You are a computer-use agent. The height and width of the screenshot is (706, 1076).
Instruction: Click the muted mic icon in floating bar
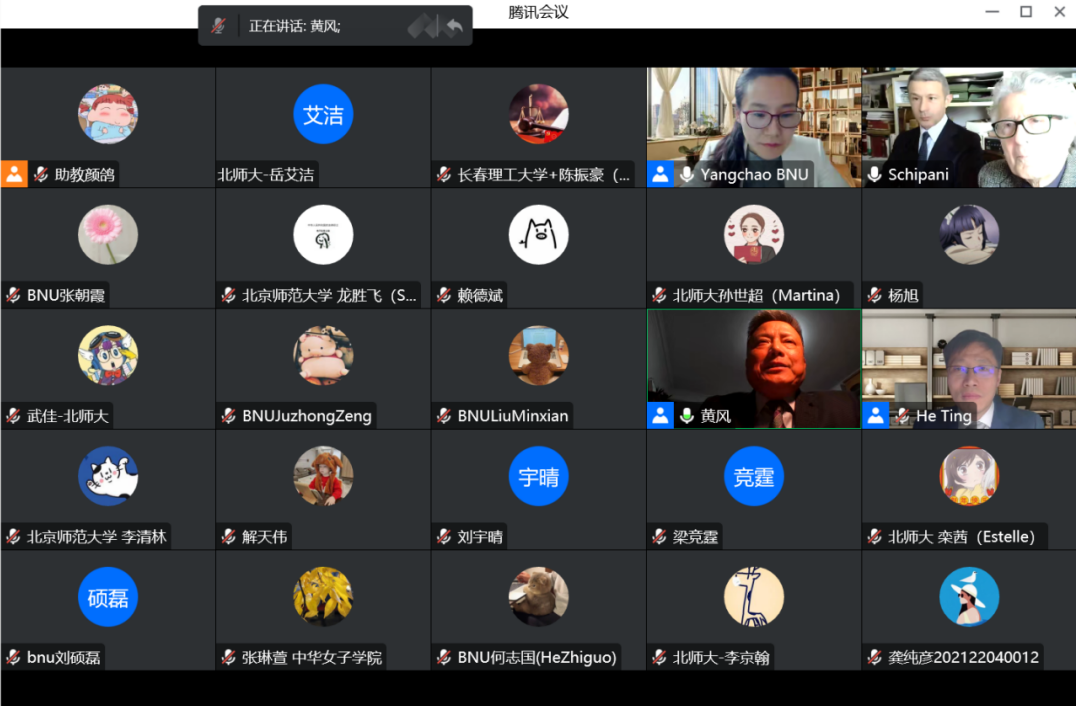click(218, 26)
